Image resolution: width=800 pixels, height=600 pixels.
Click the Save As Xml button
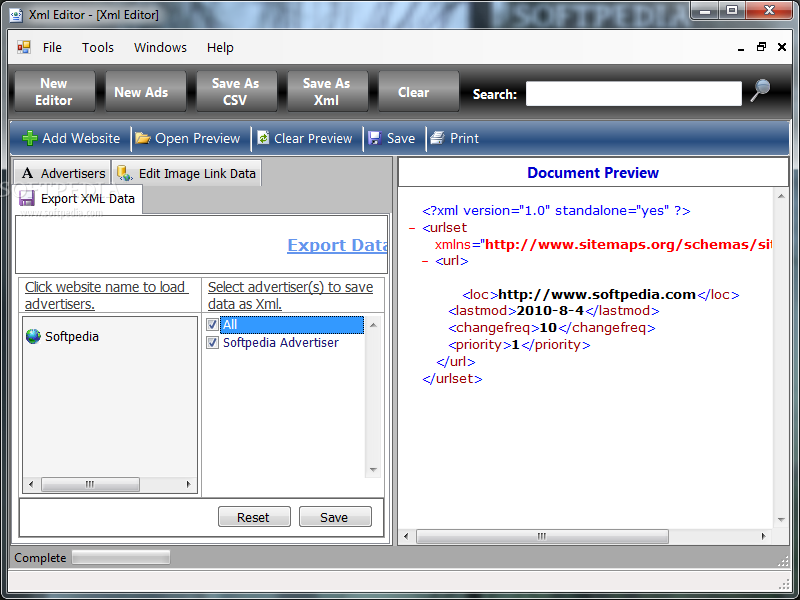point(327,91)
